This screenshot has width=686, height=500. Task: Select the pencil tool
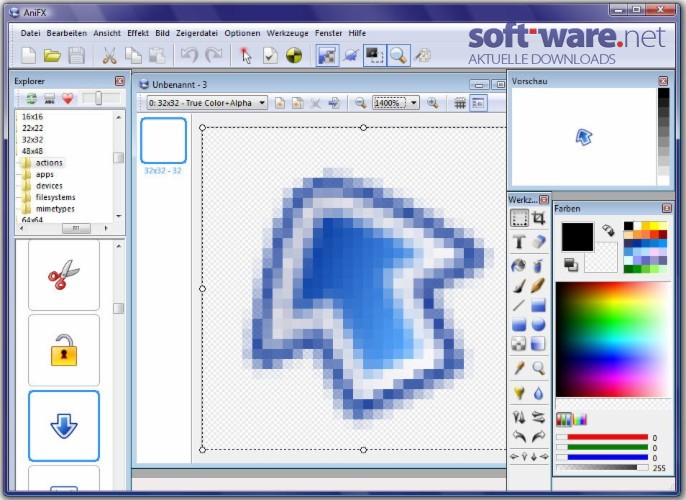538,286
